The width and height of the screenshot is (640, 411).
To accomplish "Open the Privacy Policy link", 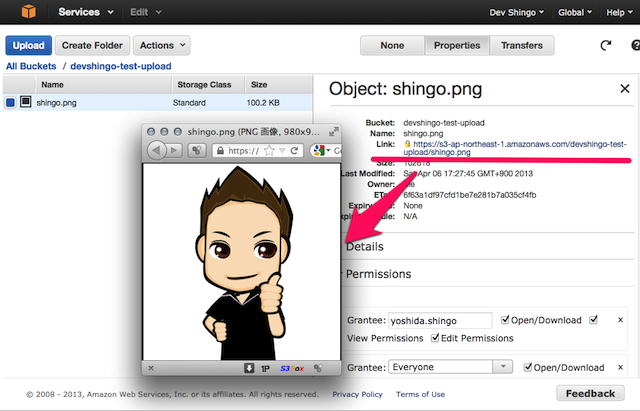I will pos(357,394).
